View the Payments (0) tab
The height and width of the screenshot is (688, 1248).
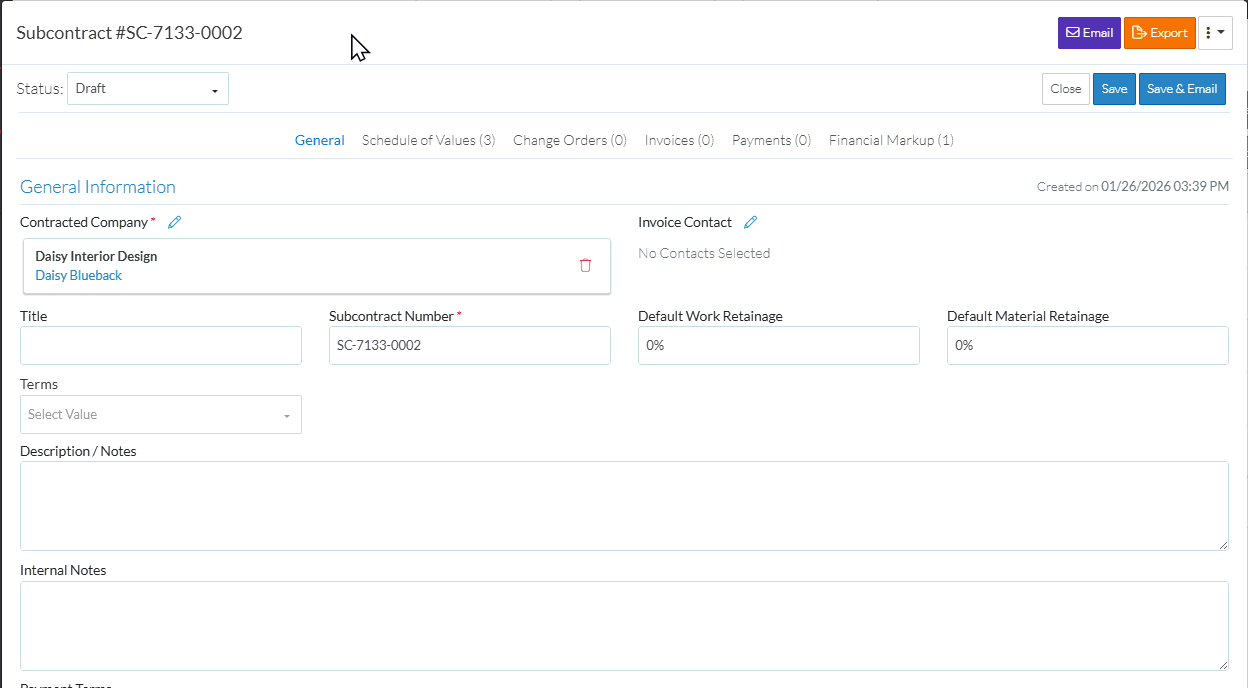point(771,140)
